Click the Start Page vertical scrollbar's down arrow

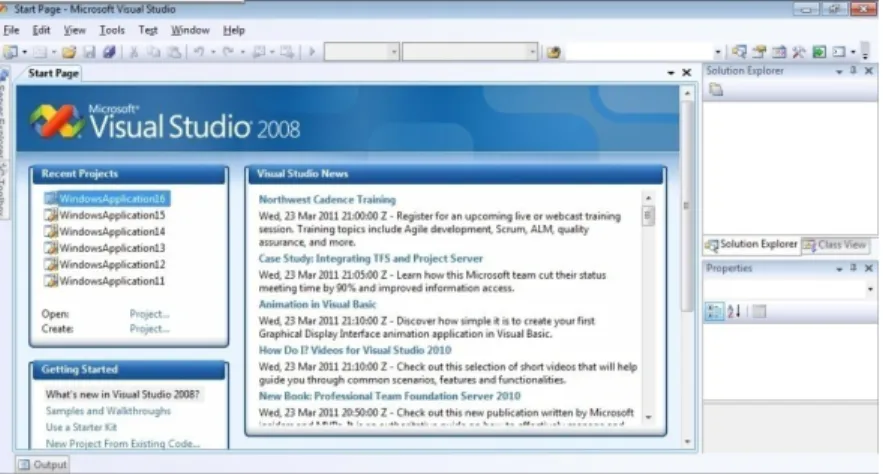click(x=687, y=442)
